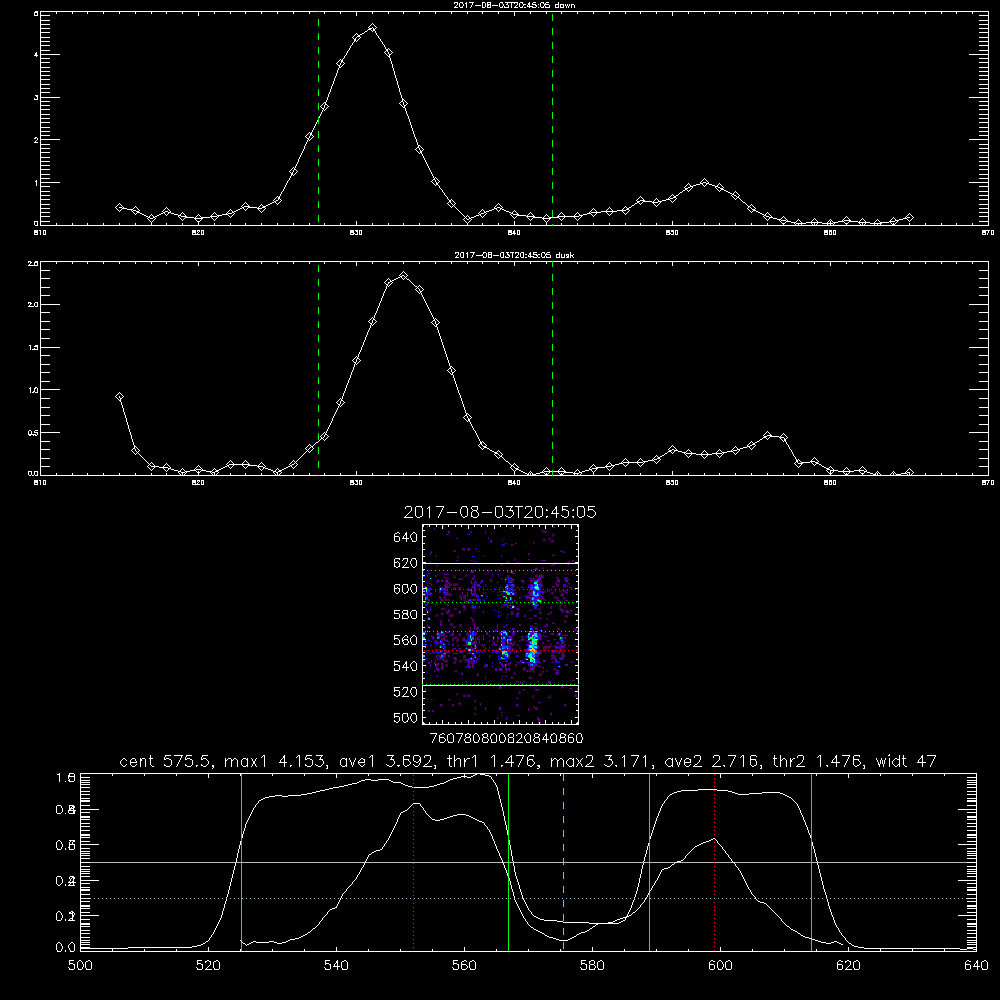Image resolution: width=1000 pixels, height=1000 pixels.
Task: Click the leftmost diamond marker in dusk plot
Action: pos(119,397)
